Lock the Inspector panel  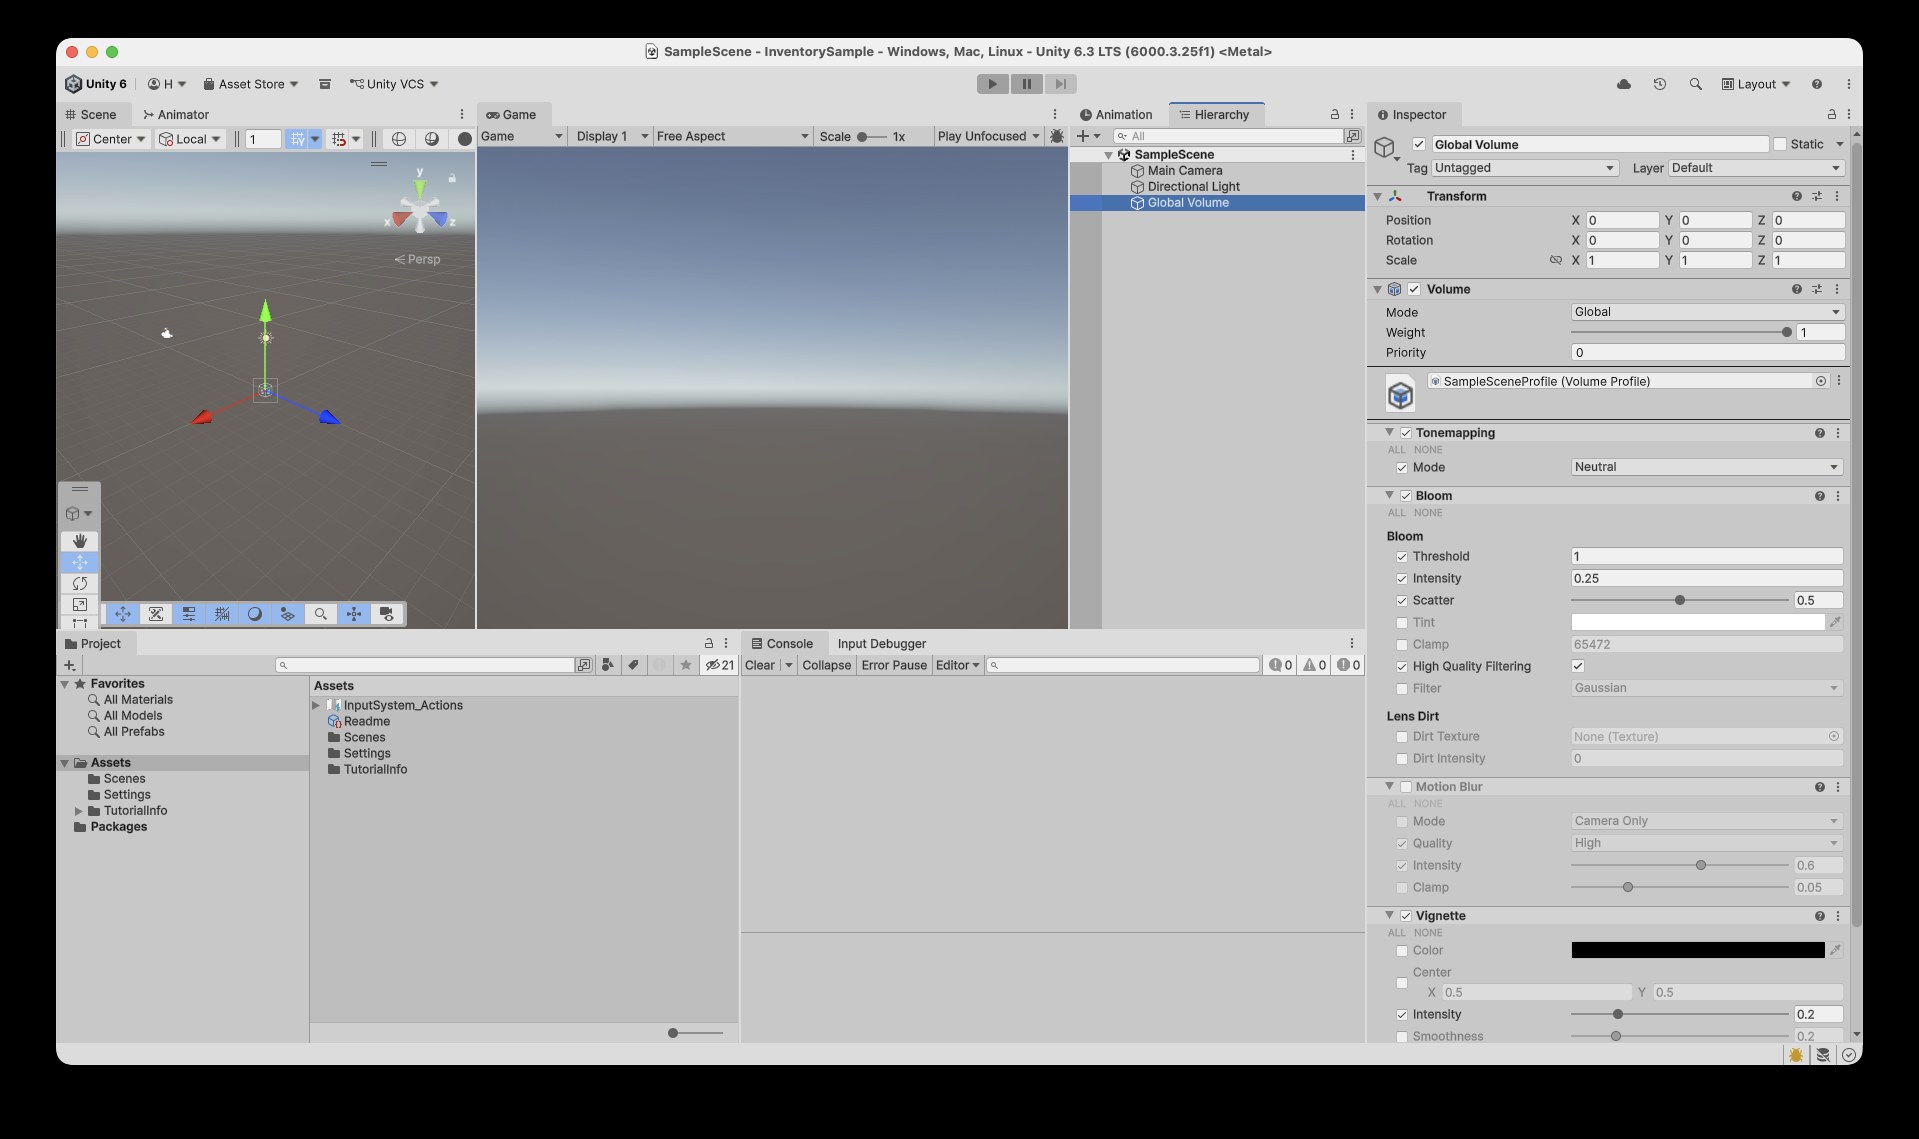[x=1831, y=115]
